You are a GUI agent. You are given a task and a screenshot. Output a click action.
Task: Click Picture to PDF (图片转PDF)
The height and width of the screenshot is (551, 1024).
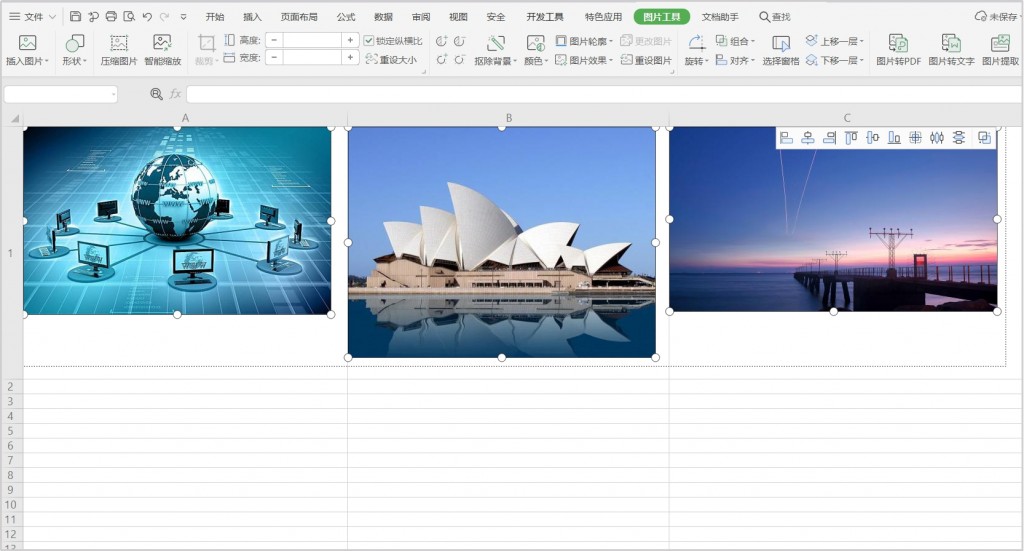(898, 50)
